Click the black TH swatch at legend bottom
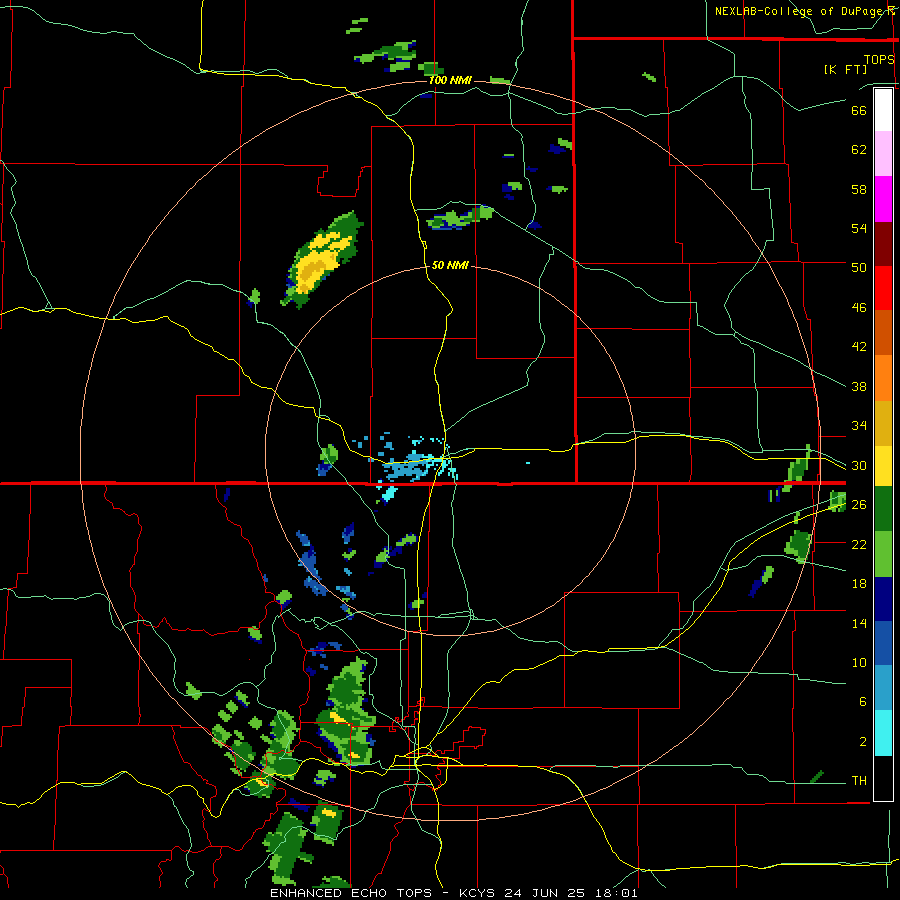Image resolution: width=900 pixels, height=900 pixels. click(x=883, y=778)
